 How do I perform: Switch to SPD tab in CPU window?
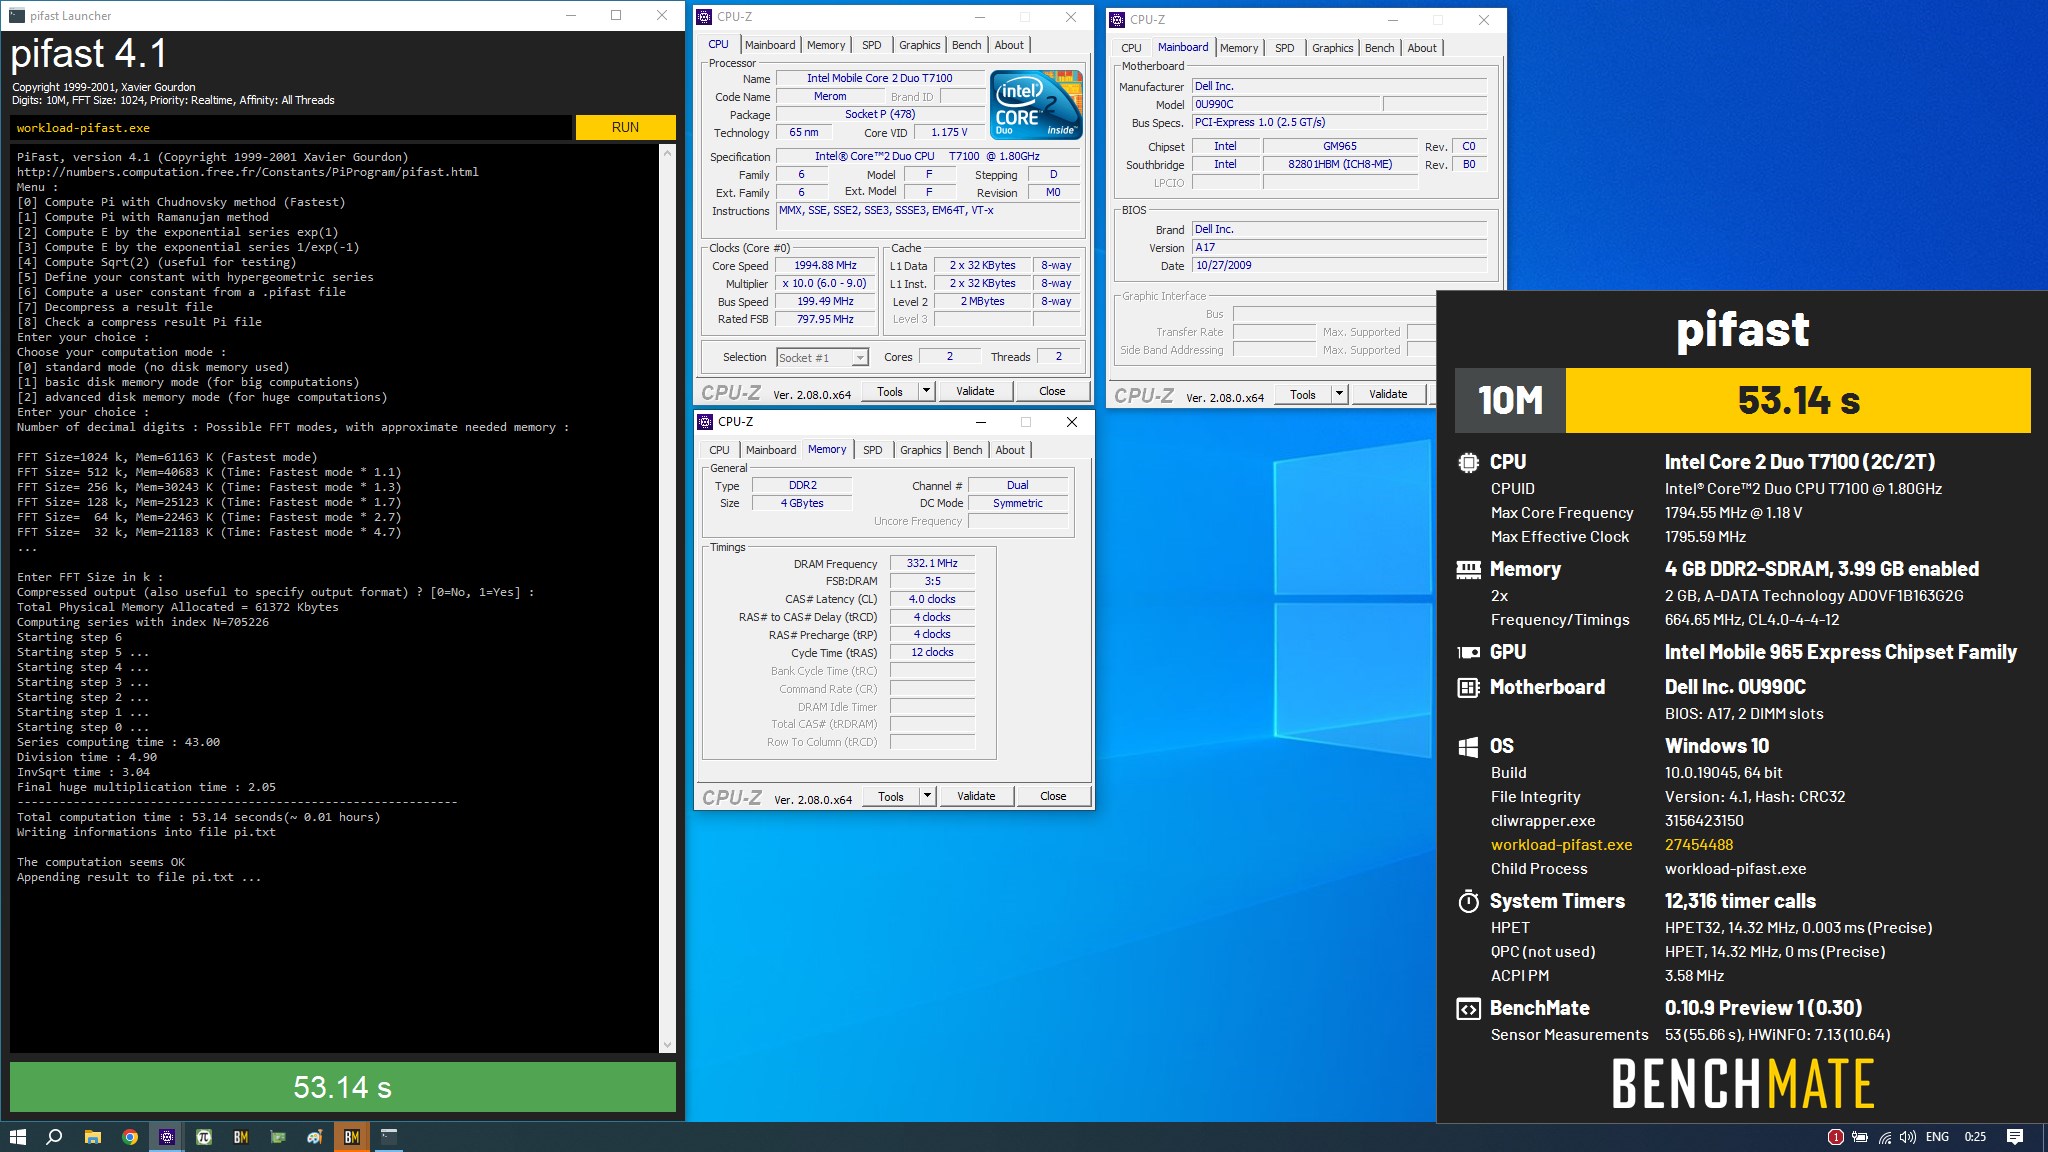[872, 45]
